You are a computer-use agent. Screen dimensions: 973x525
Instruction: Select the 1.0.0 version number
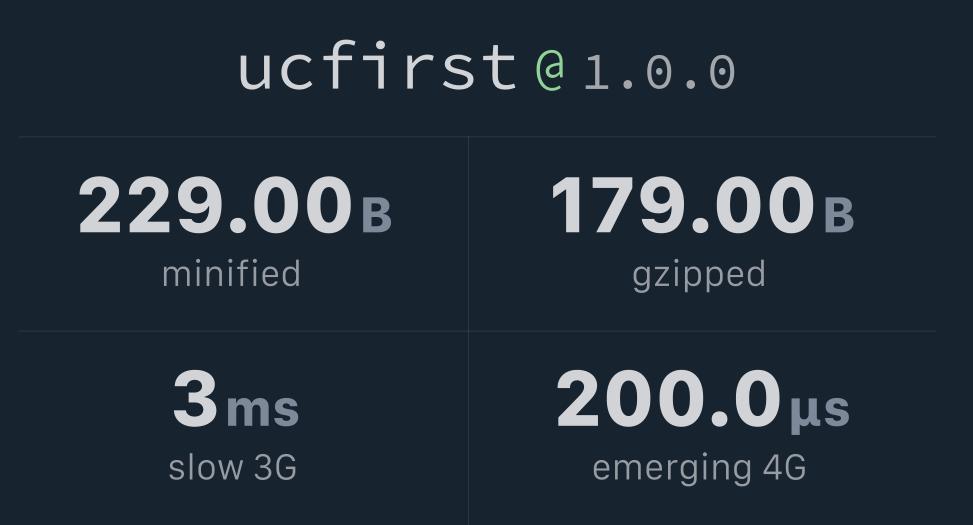click(659, 73)
